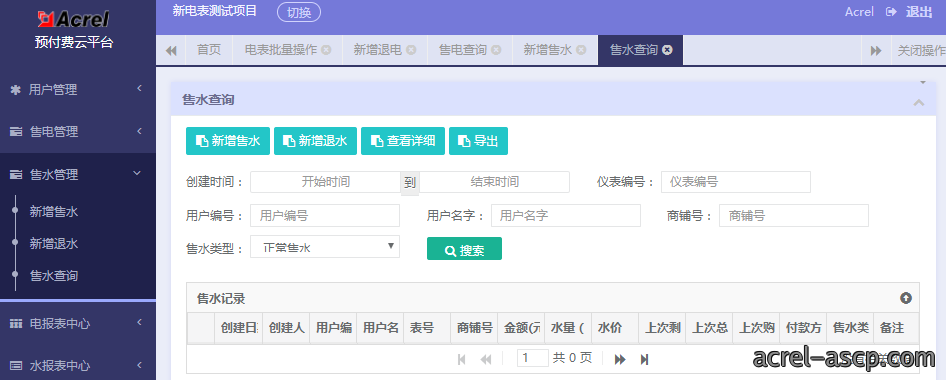Click the 搜索 button
The image size is (946, 380).
tap(464, 249)
